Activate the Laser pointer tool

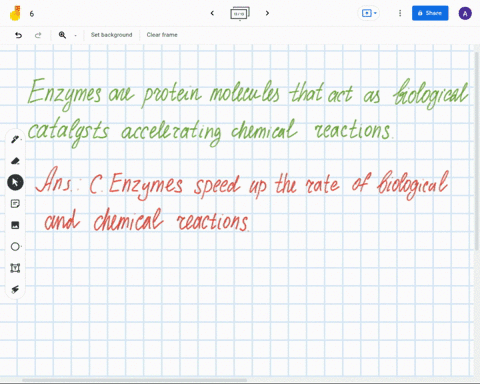(x=15, y=289)
